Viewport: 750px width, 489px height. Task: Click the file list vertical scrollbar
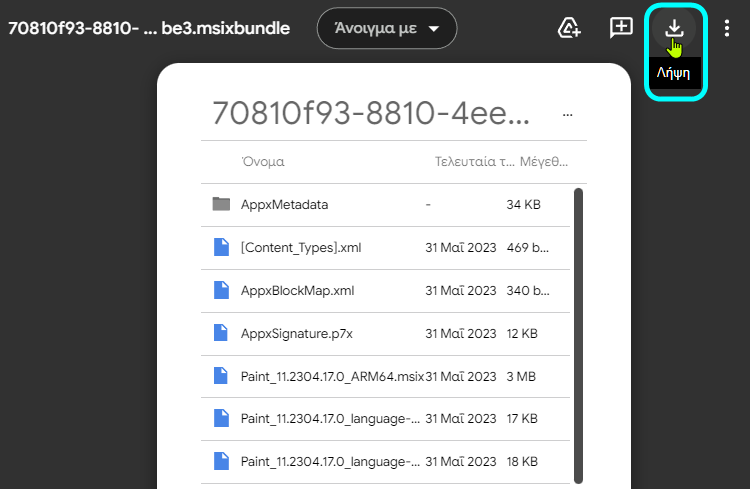pos(578,335)
